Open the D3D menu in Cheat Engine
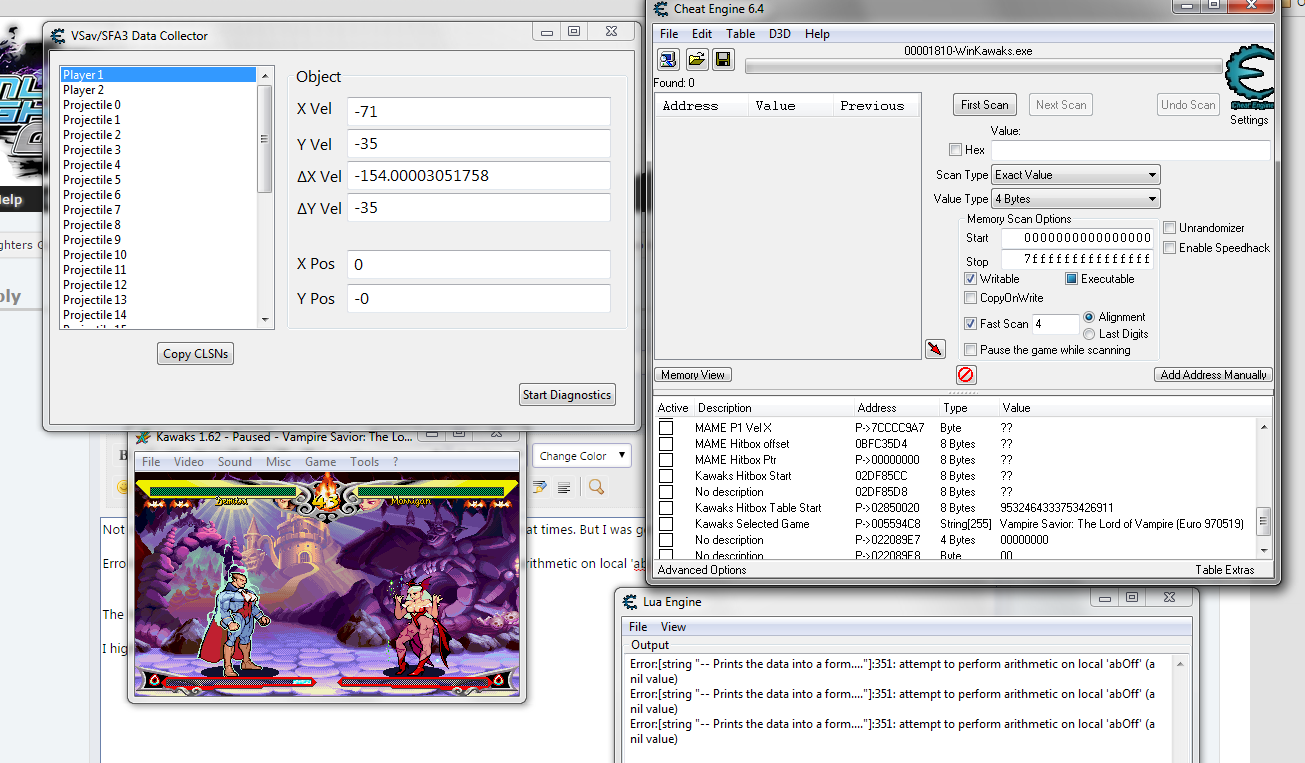This screenshot has height=763, width=1305. click(x=780, y=34)
